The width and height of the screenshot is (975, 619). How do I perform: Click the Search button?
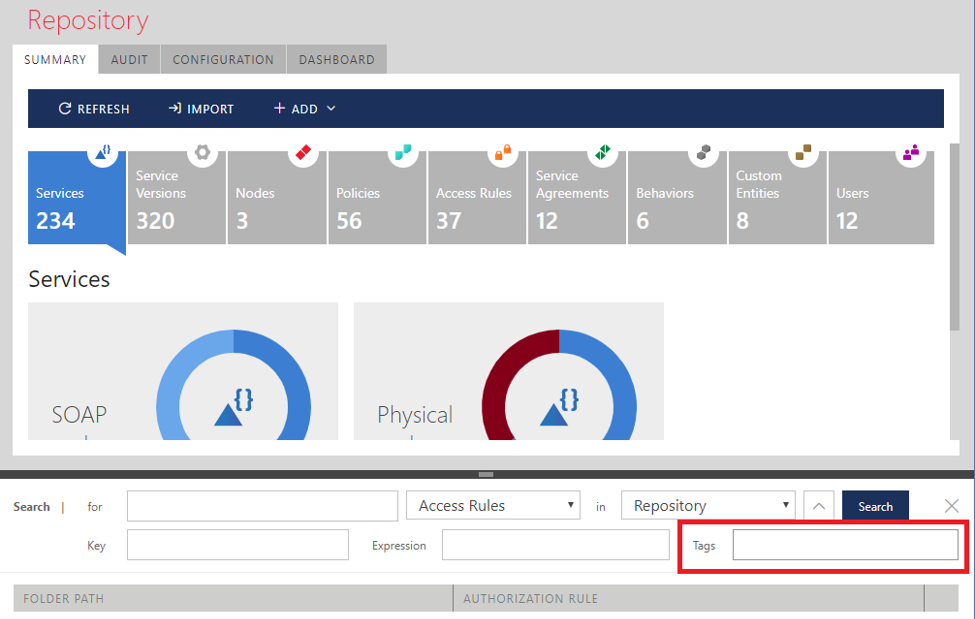click(x=875, y=506)
